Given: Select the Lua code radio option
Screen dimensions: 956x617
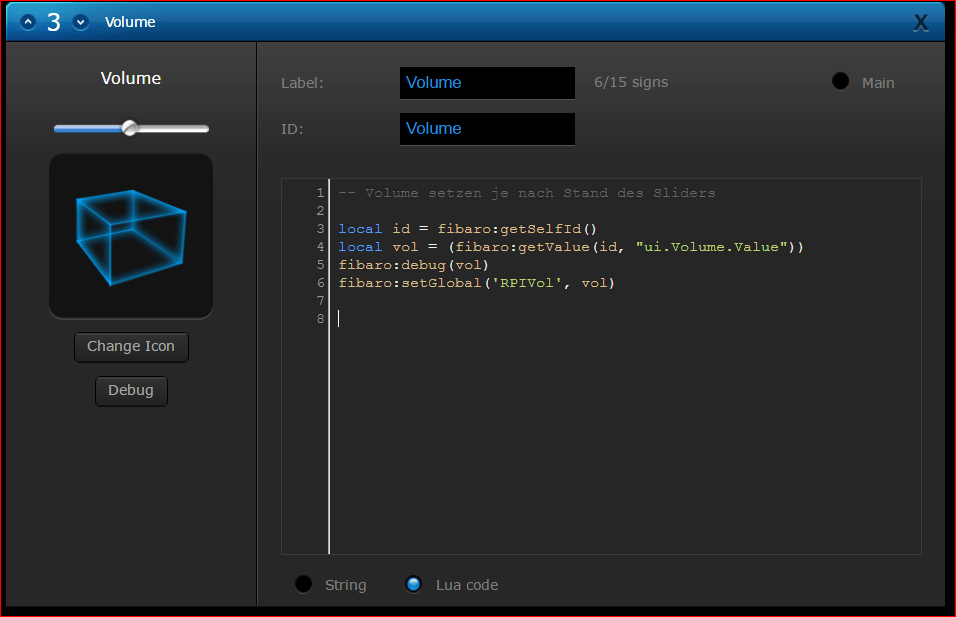Looking at the screenshot, I should (414, 585).
